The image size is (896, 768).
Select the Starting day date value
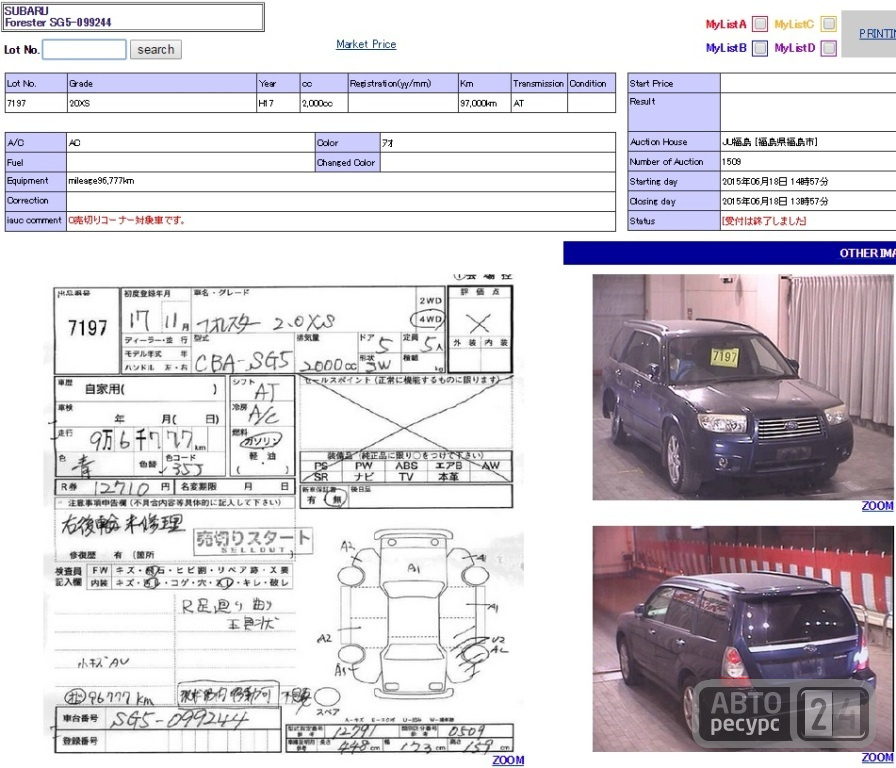775,181
